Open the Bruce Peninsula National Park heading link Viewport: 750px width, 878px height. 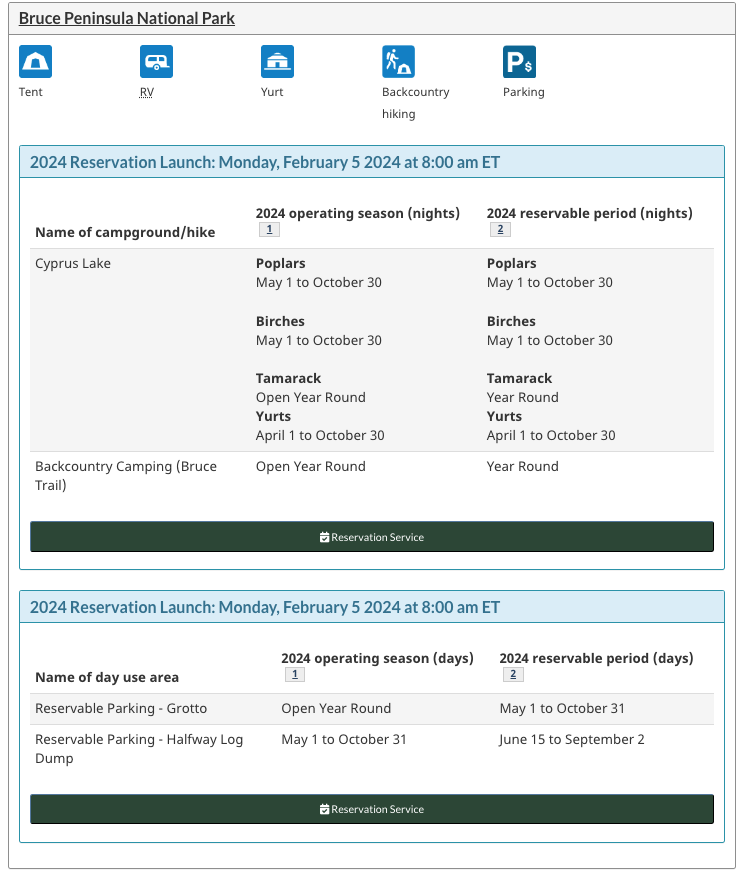(x=127, y=18)
